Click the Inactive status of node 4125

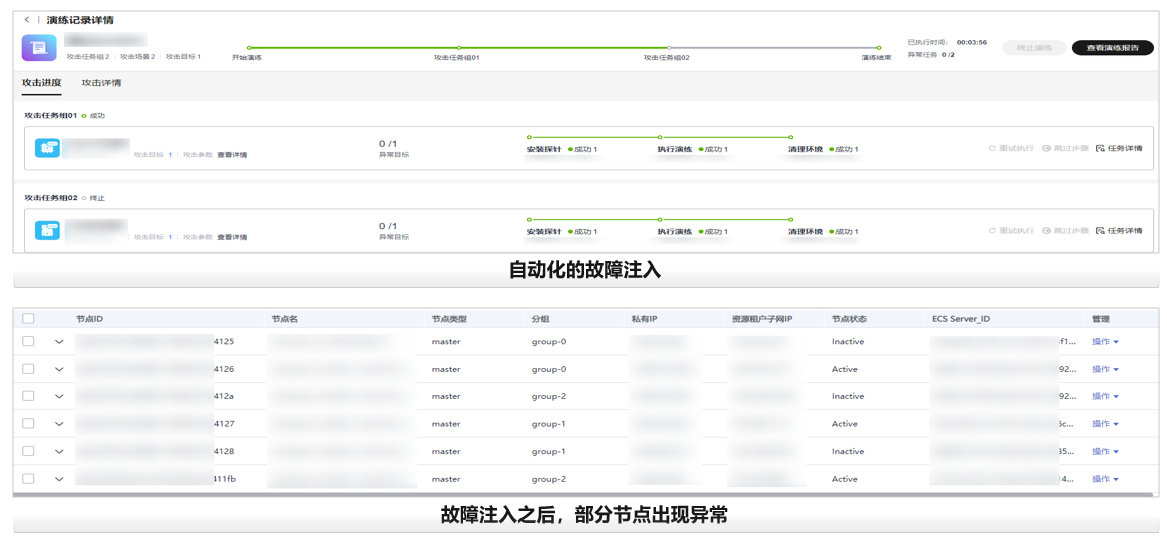(x=848, y=342)
